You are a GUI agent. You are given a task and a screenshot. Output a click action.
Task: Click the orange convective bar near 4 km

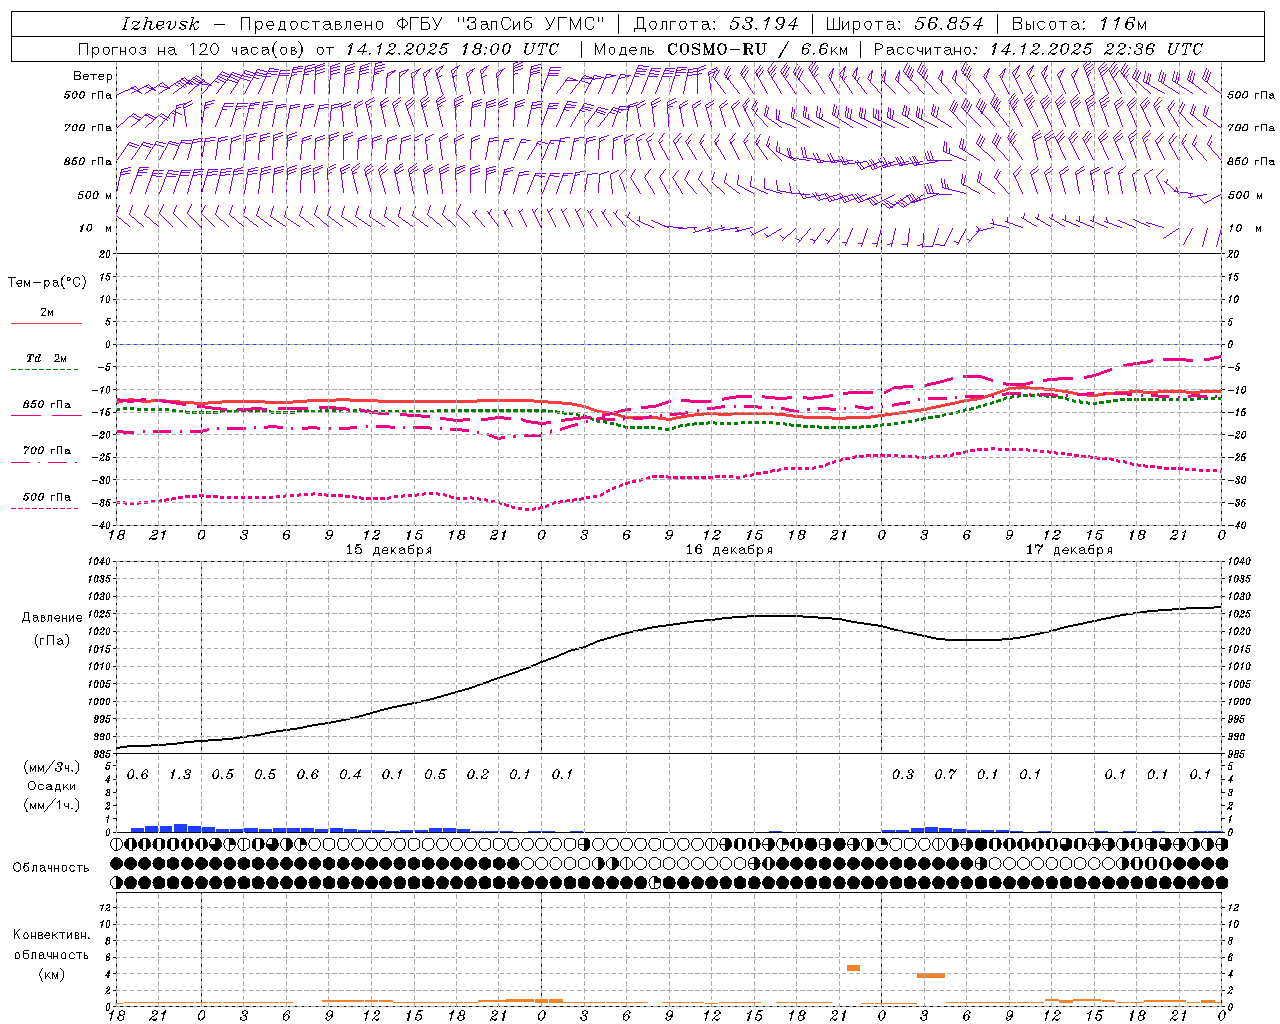pyautogui.click(x=931, y=976)
